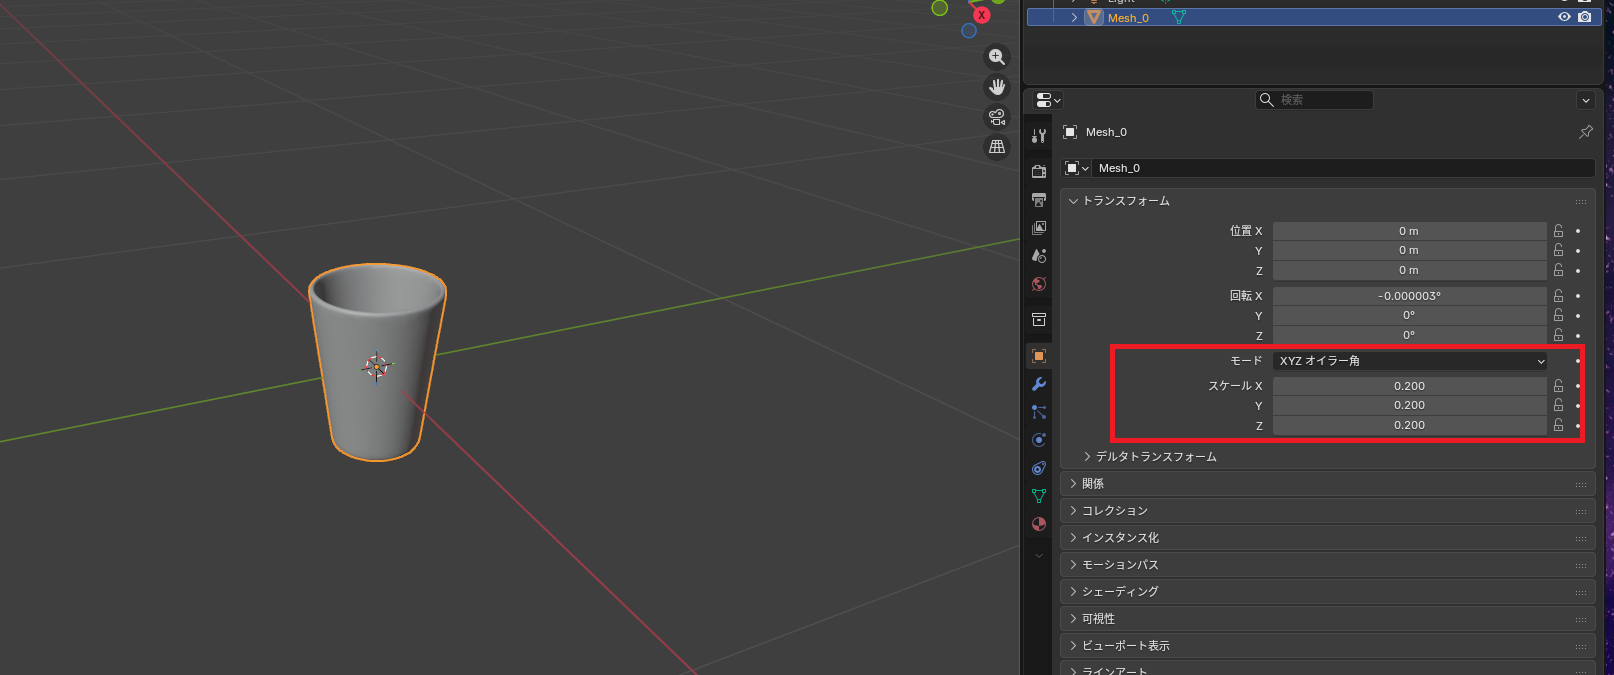Expand the モーションパス panel
The height and width of the screenshot is (675, 1614).
pos(1074,565)
